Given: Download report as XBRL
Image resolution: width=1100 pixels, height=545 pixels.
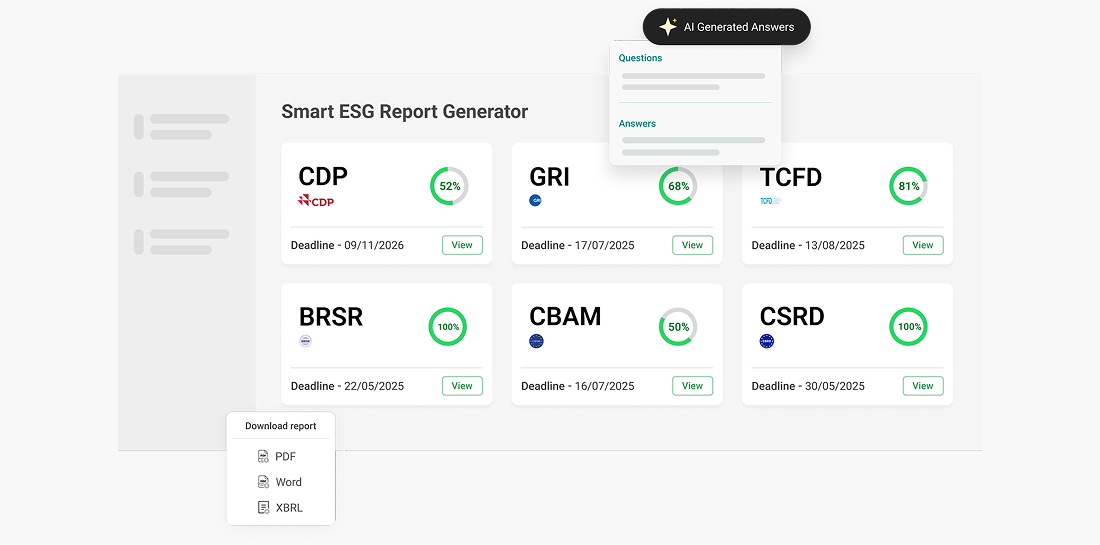Looking at the screenshot, I should click(x=281, y=507).
